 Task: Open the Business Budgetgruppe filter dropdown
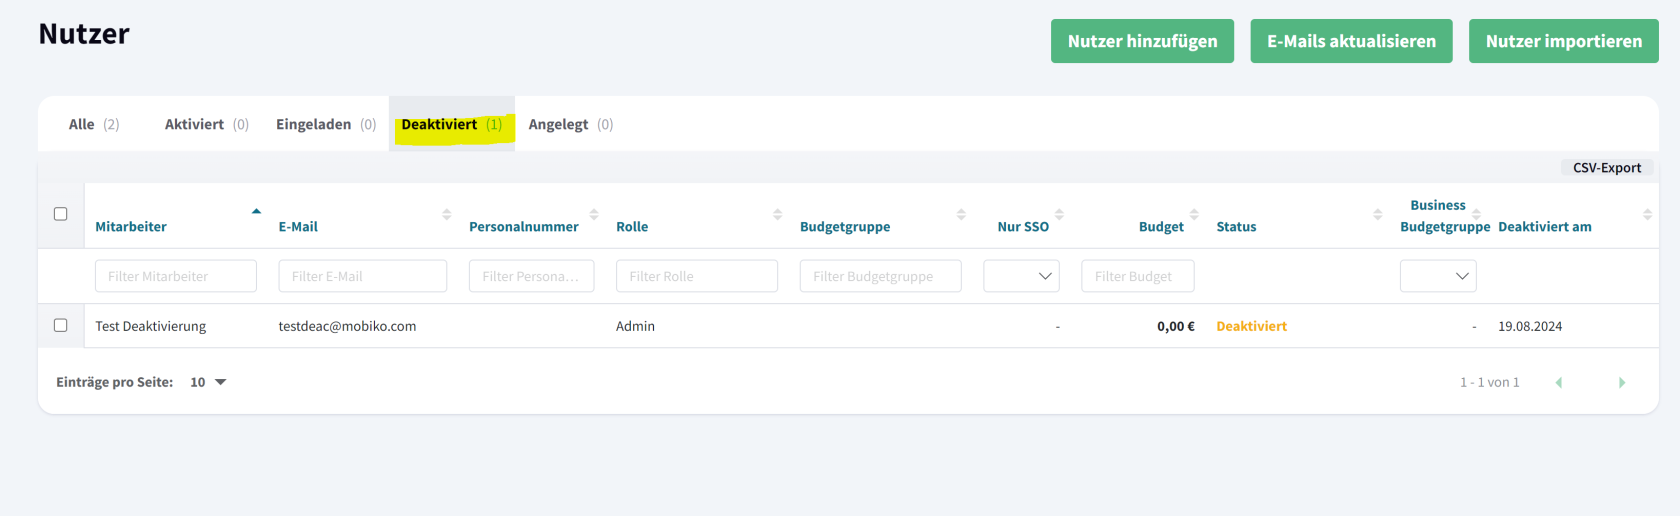(1437, 276)
